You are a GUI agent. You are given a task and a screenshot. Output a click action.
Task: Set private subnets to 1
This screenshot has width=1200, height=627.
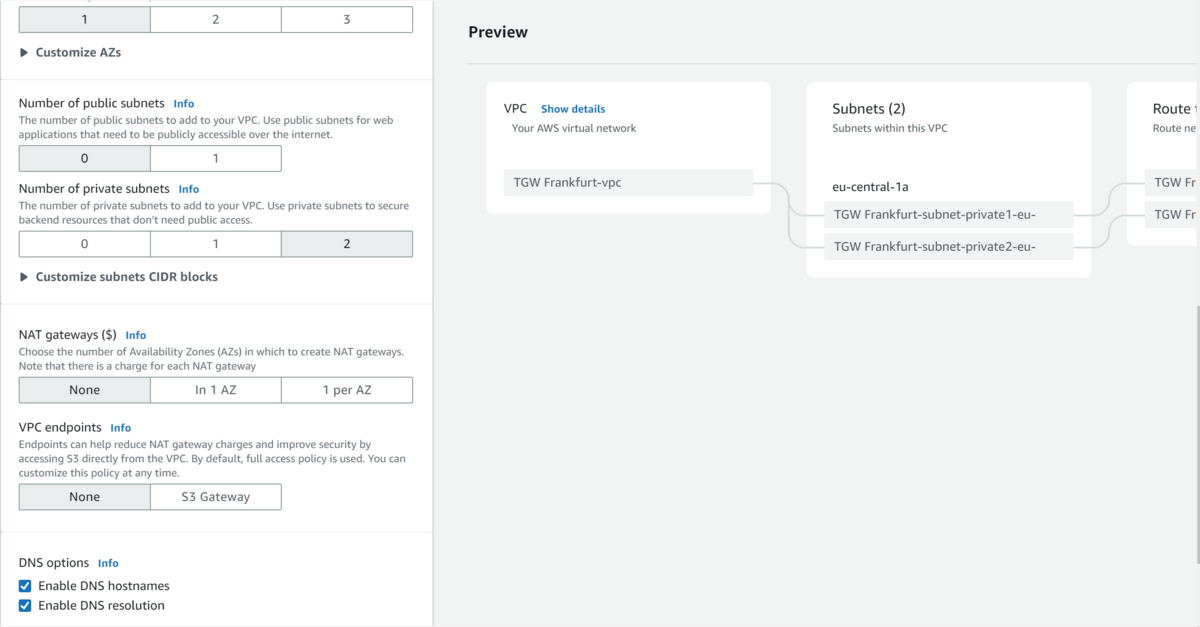click(215, 244)
